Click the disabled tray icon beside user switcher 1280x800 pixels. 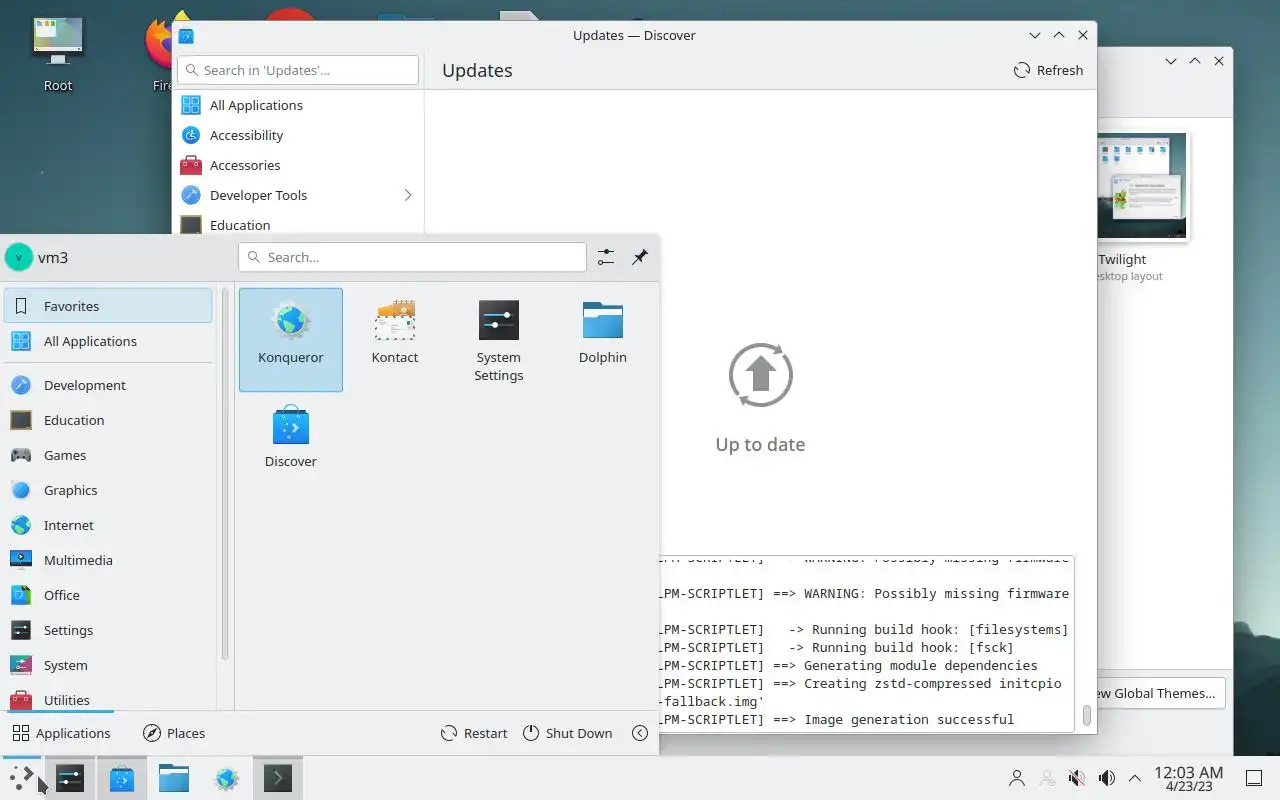1047,778
